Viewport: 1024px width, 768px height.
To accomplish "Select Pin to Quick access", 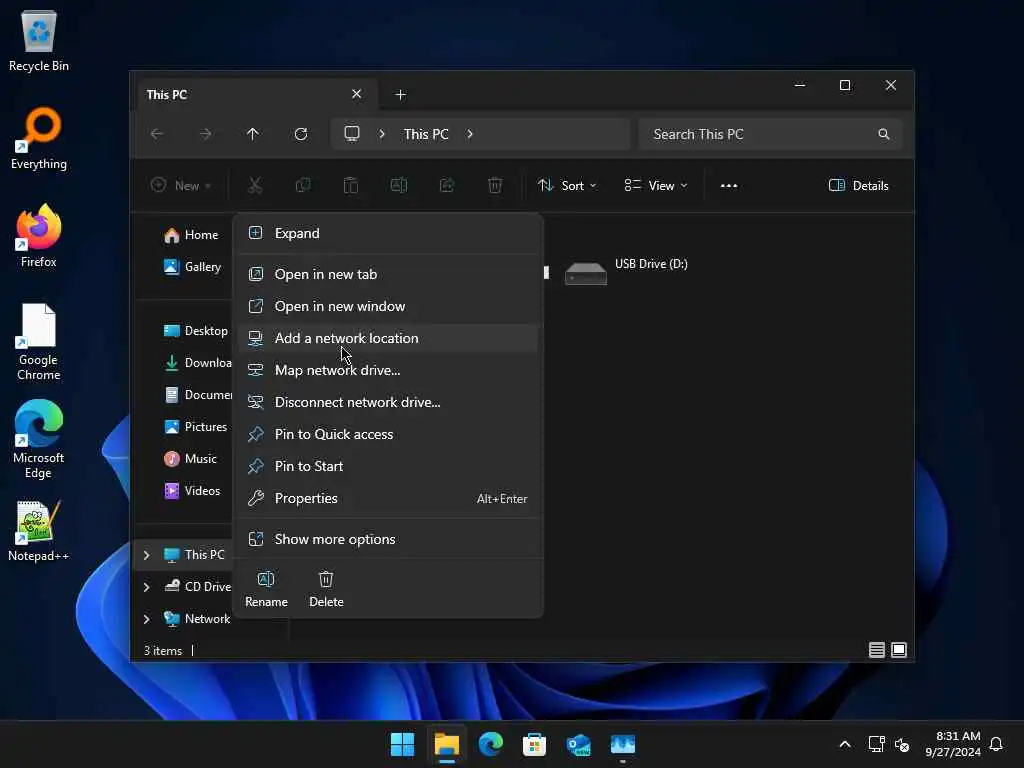I will click(x=388, y=434).
